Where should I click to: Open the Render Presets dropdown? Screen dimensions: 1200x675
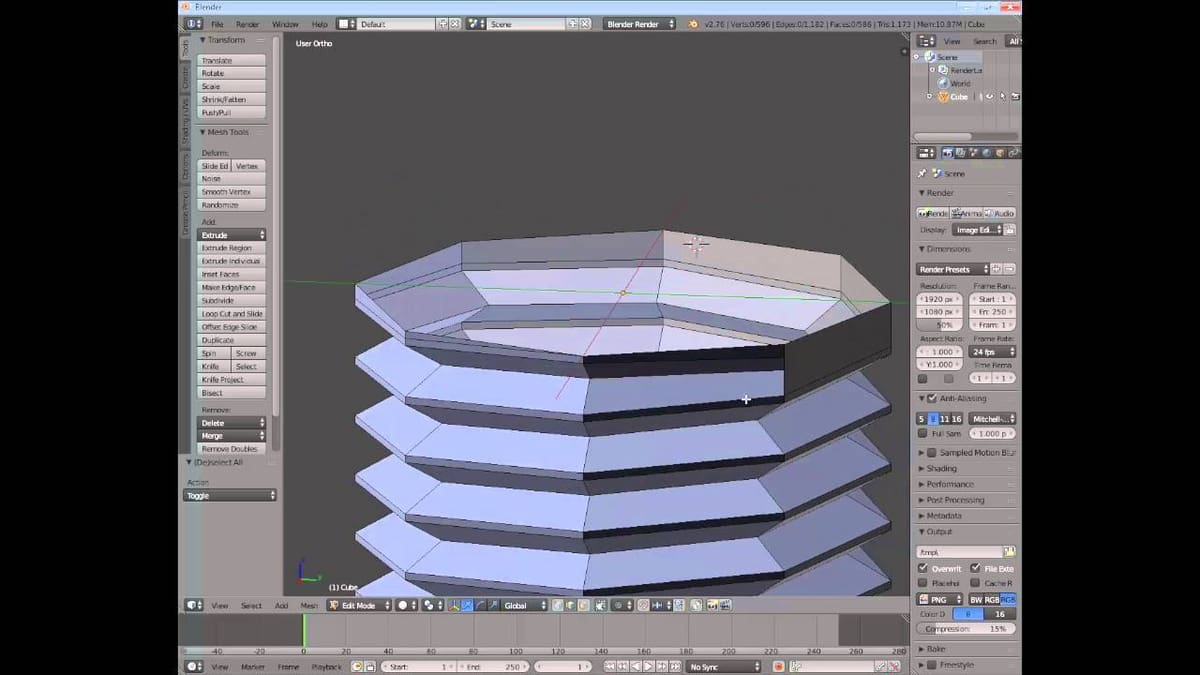(953, 269)
